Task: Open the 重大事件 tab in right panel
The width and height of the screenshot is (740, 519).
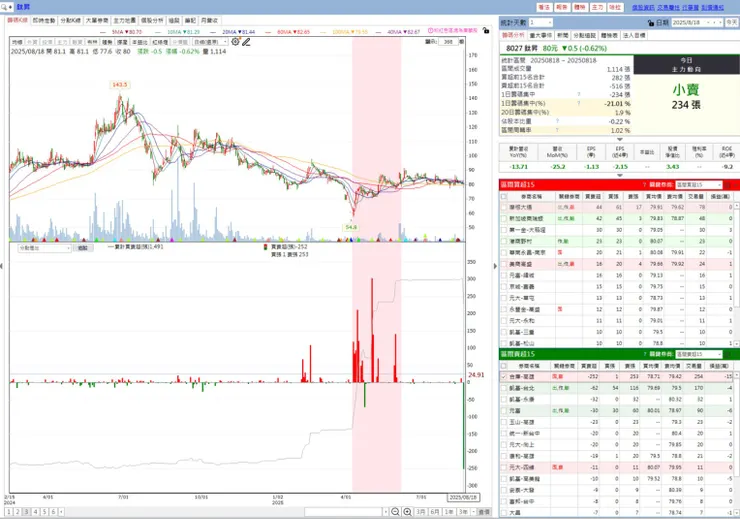Action: pos(541,35)
